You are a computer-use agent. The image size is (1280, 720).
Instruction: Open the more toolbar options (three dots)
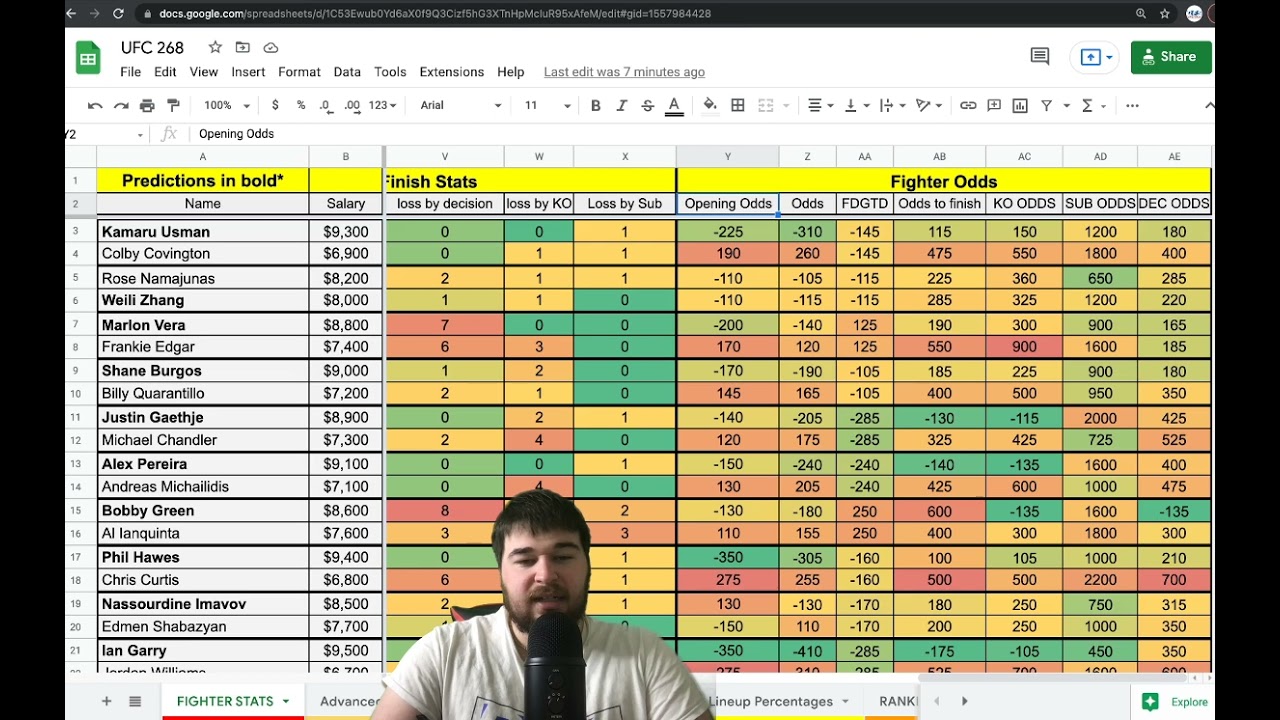point(1132,105)
